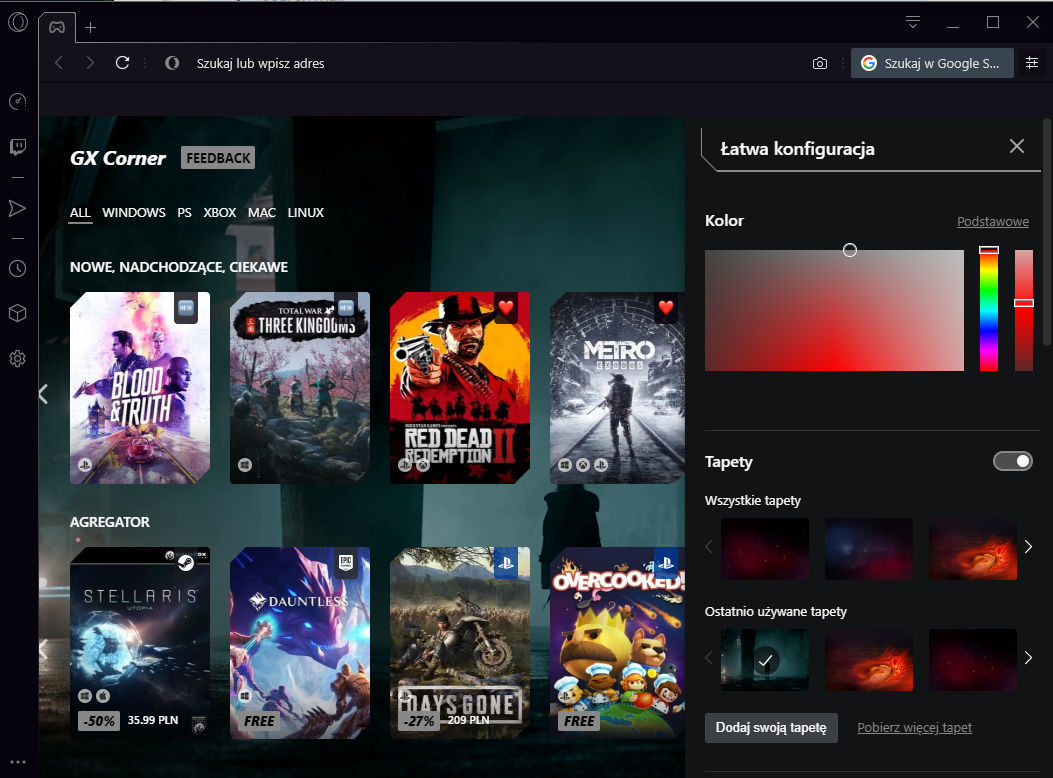Select first dark red wallpaper thumbnail
This screenshot has width=1053, height=778.
pos(765,548)
